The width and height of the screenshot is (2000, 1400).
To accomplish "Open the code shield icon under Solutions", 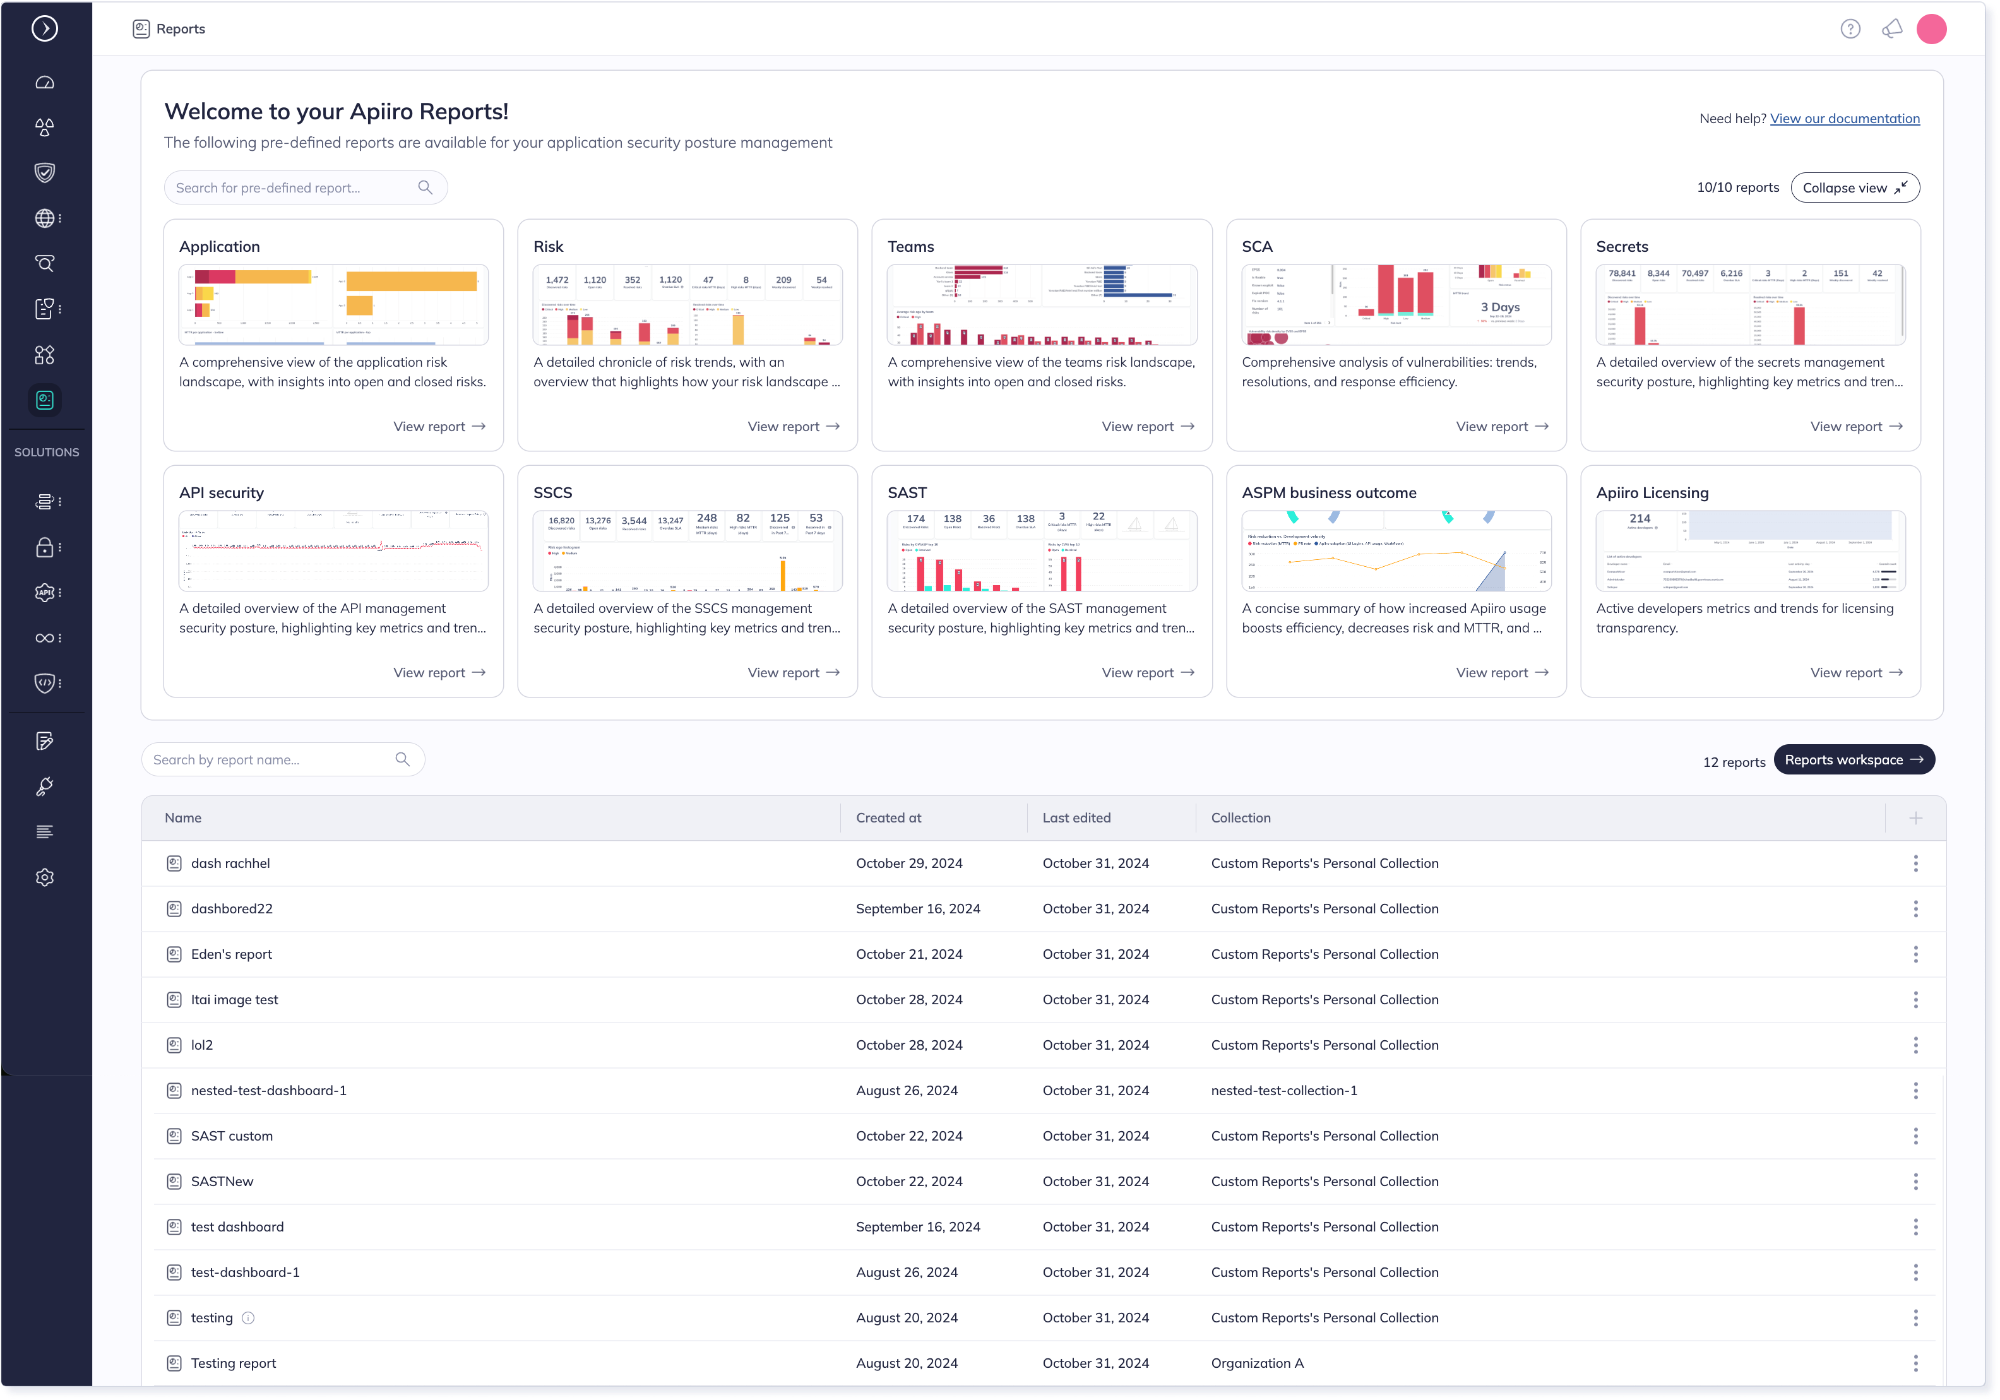I will (45, 683).
